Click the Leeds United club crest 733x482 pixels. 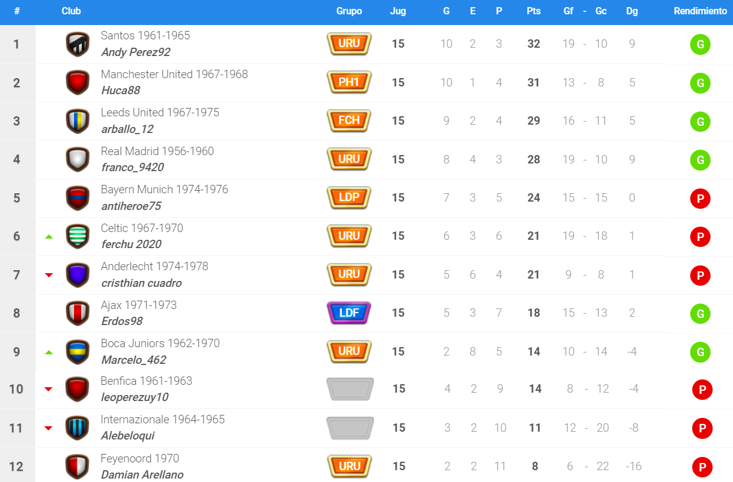pos(78,121)
